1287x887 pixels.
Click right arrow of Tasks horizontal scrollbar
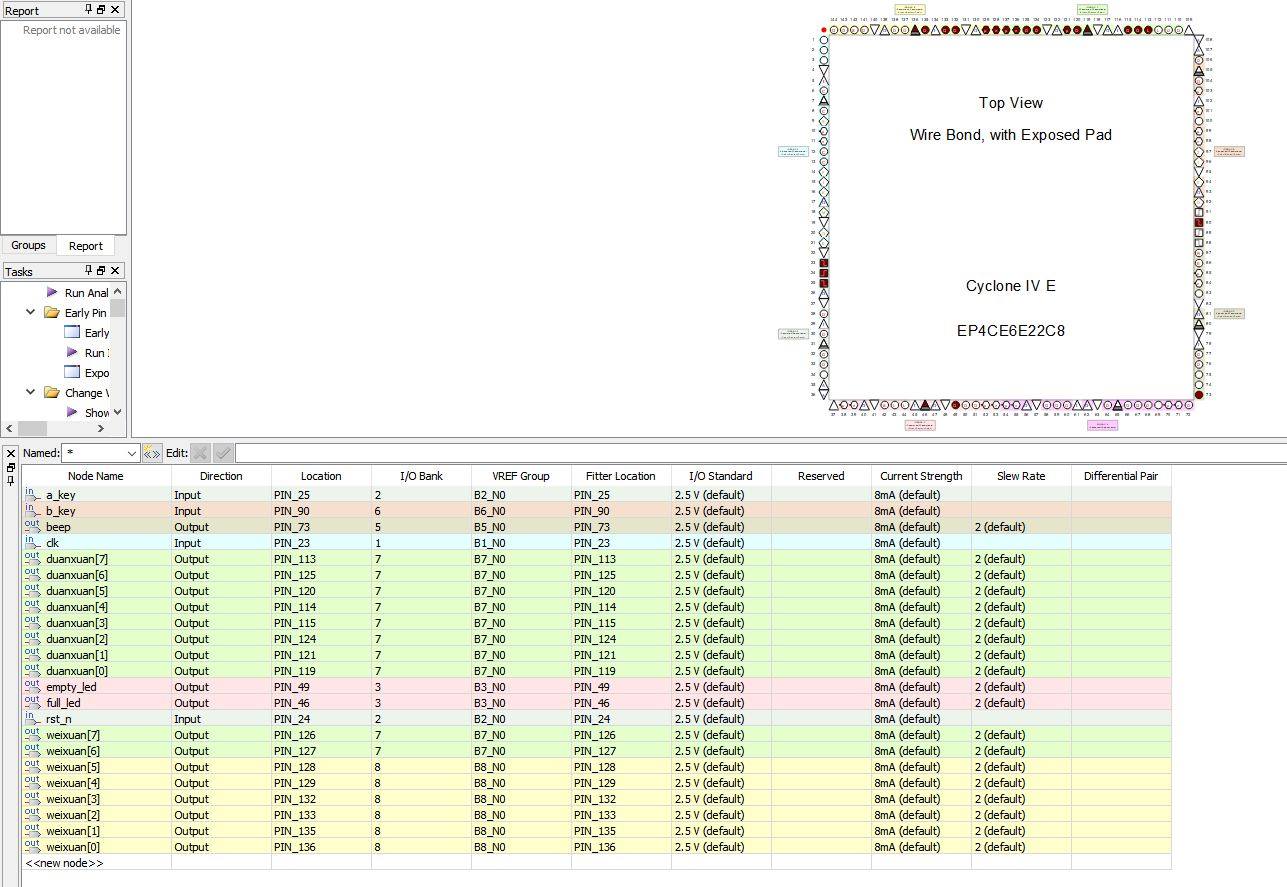pos(102,428)
